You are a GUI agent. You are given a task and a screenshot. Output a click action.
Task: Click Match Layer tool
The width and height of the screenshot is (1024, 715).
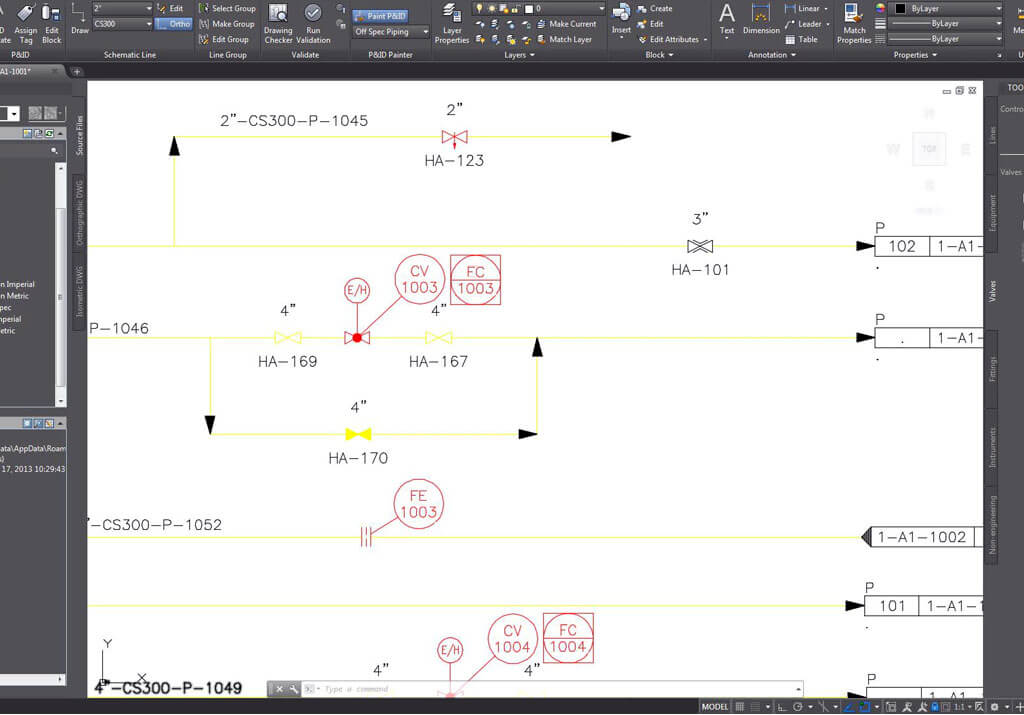pos(564,39)
